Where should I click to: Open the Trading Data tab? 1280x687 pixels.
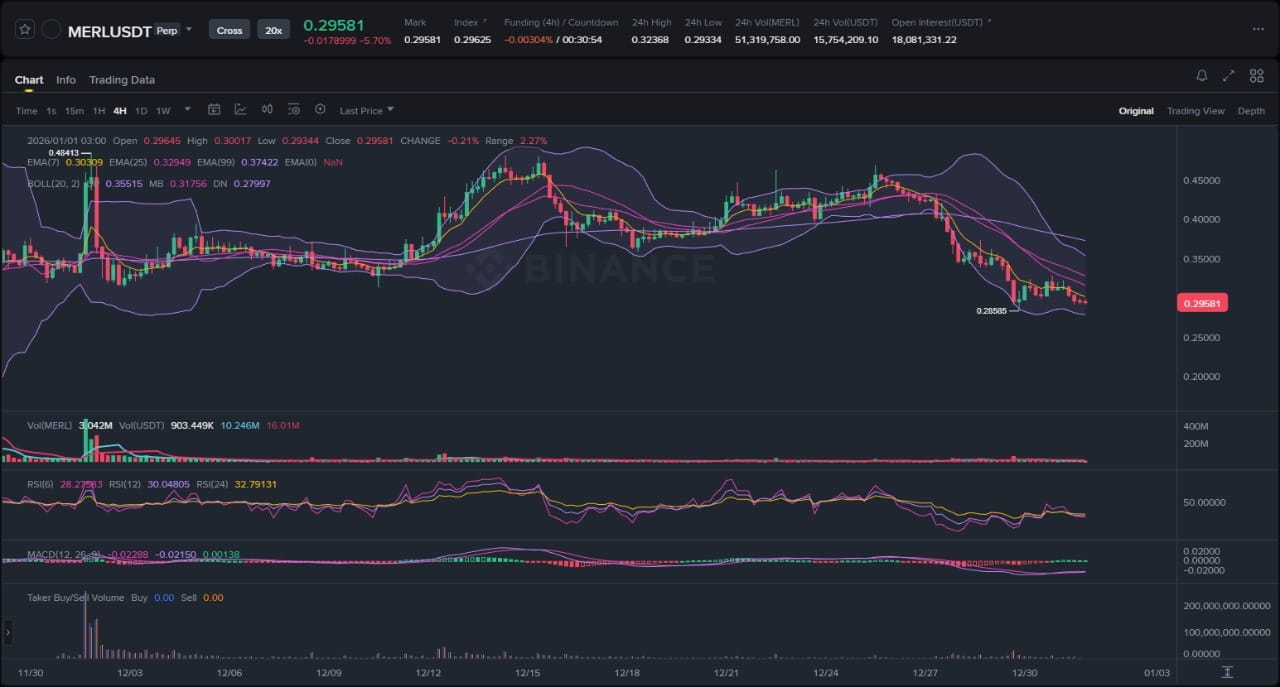(122, 80)
